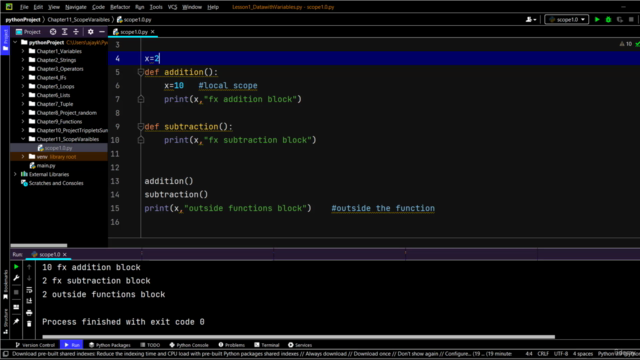Close the scope1.0.py editor tab
This screenshot has width=640, height=360.
coord(153,31)
